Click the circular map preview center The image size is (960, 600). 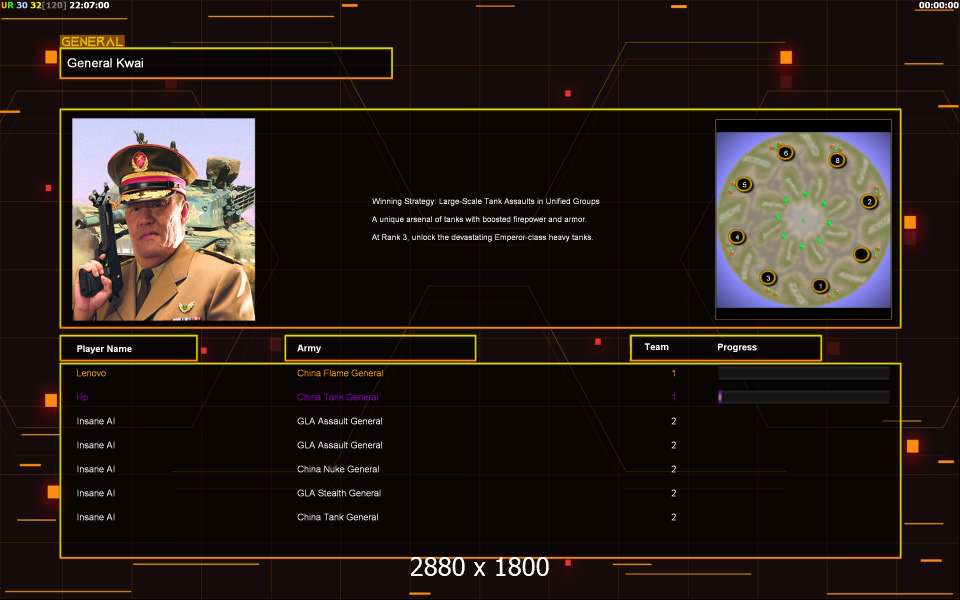[x=803, y=220]
